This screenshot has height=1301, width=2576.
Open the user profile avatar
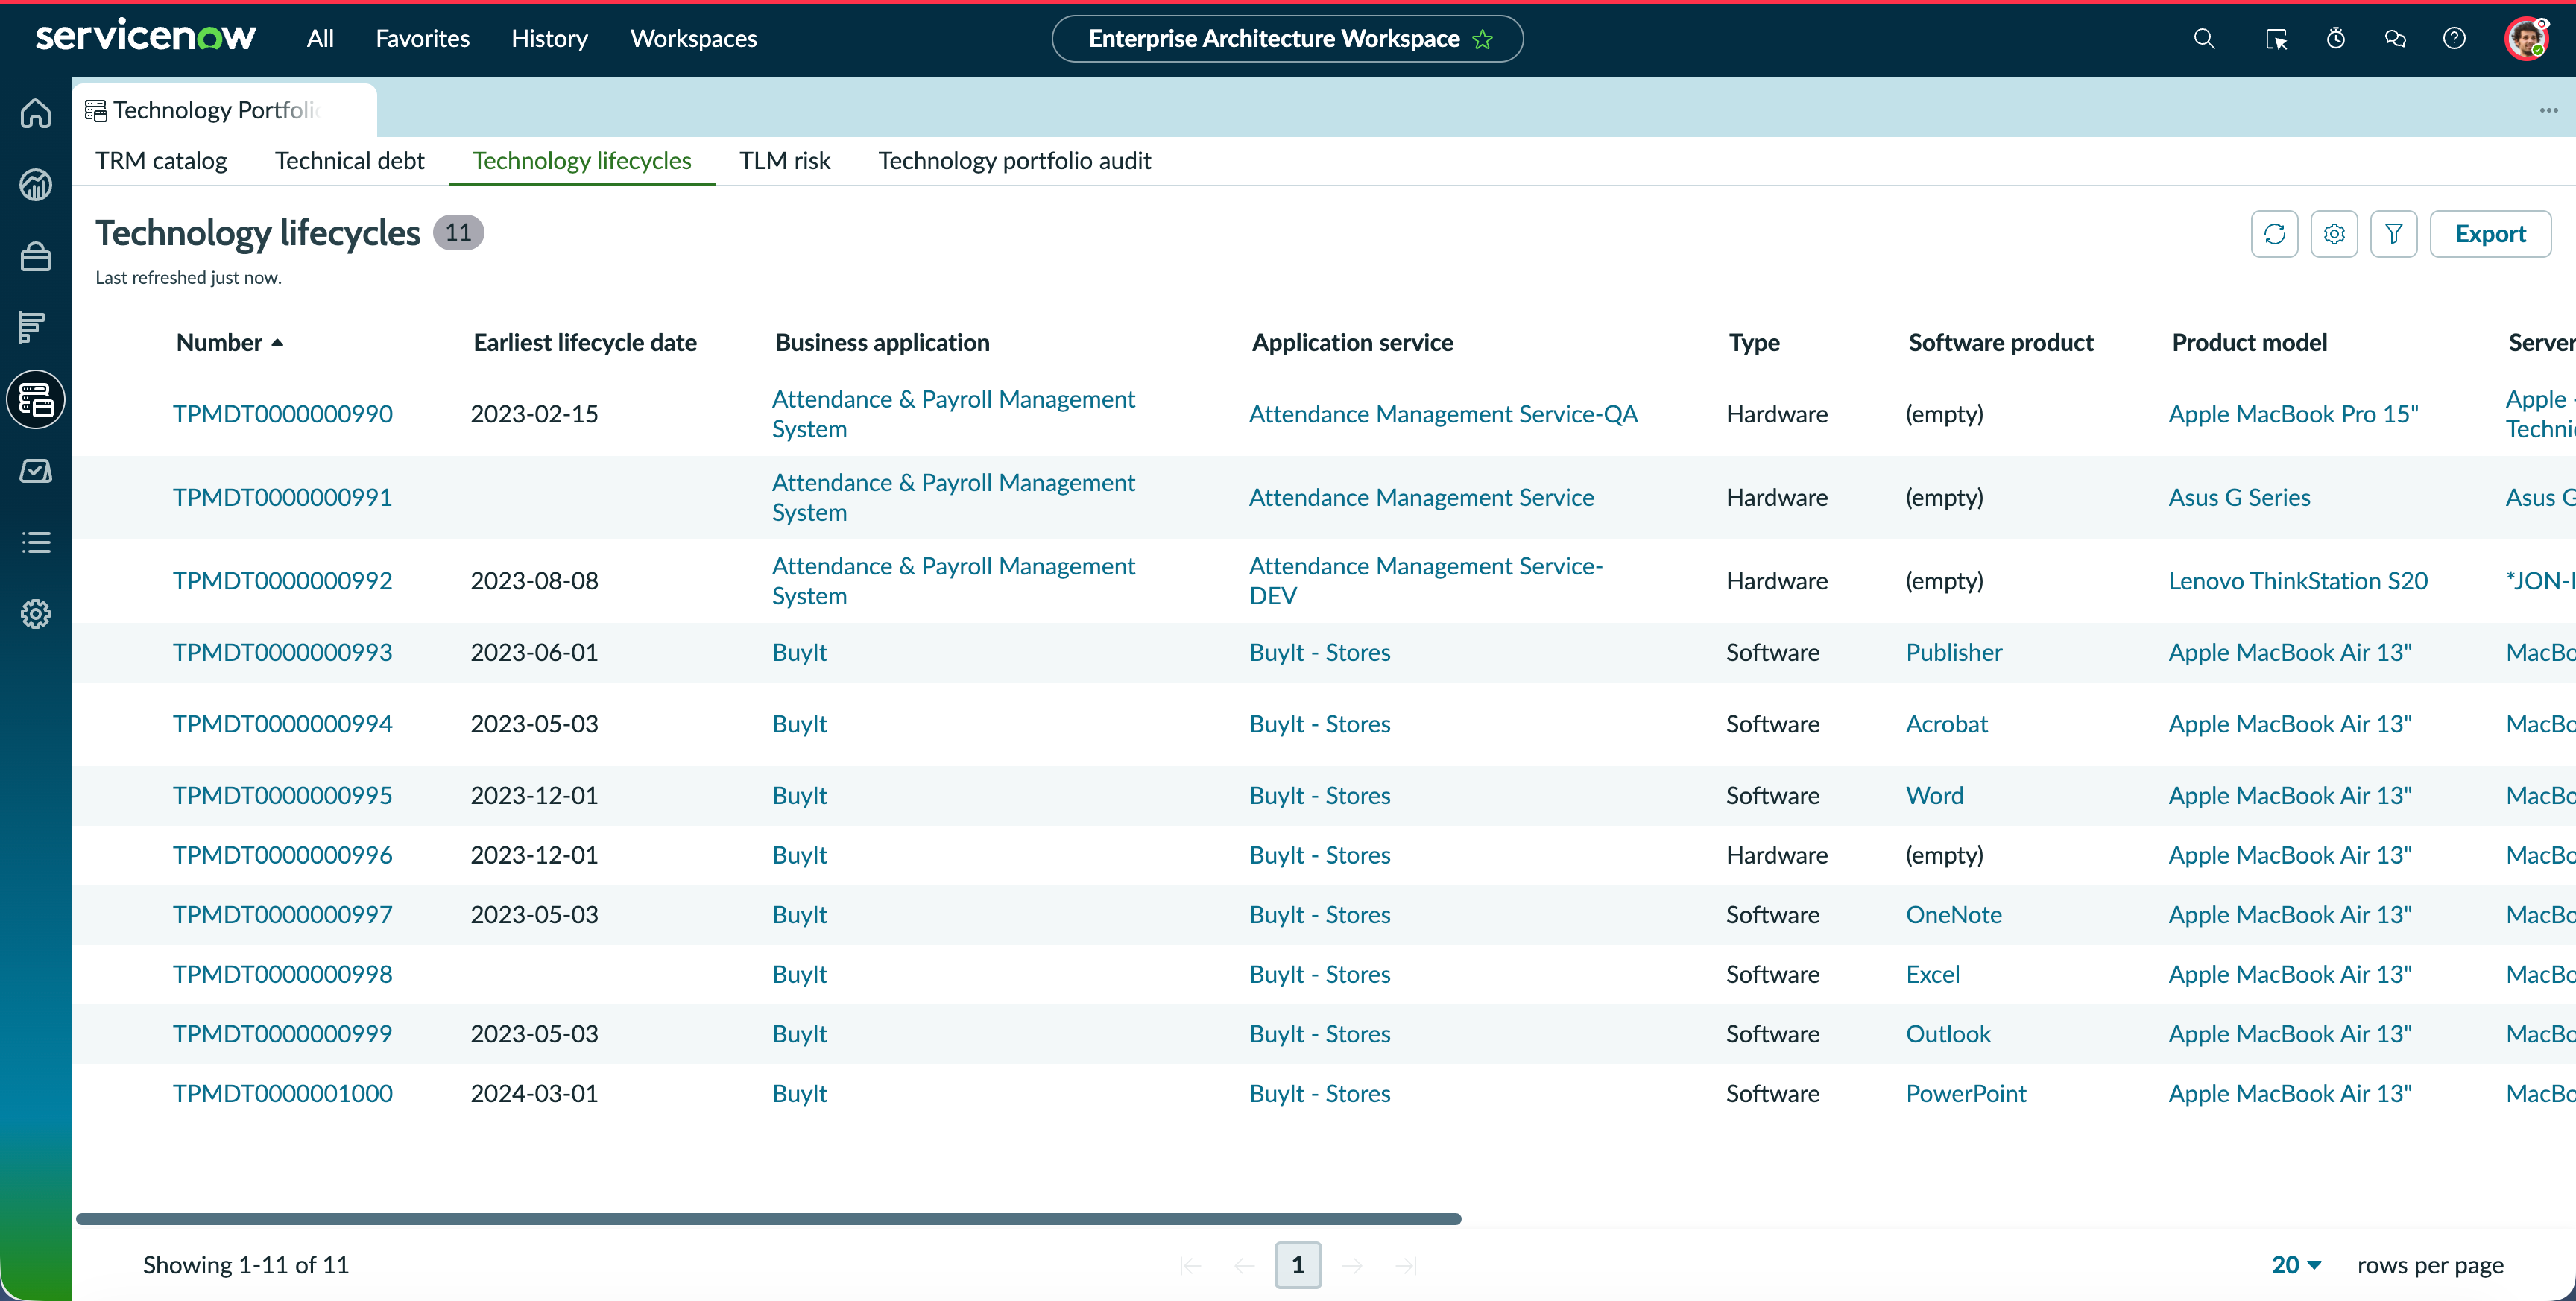2526,39
